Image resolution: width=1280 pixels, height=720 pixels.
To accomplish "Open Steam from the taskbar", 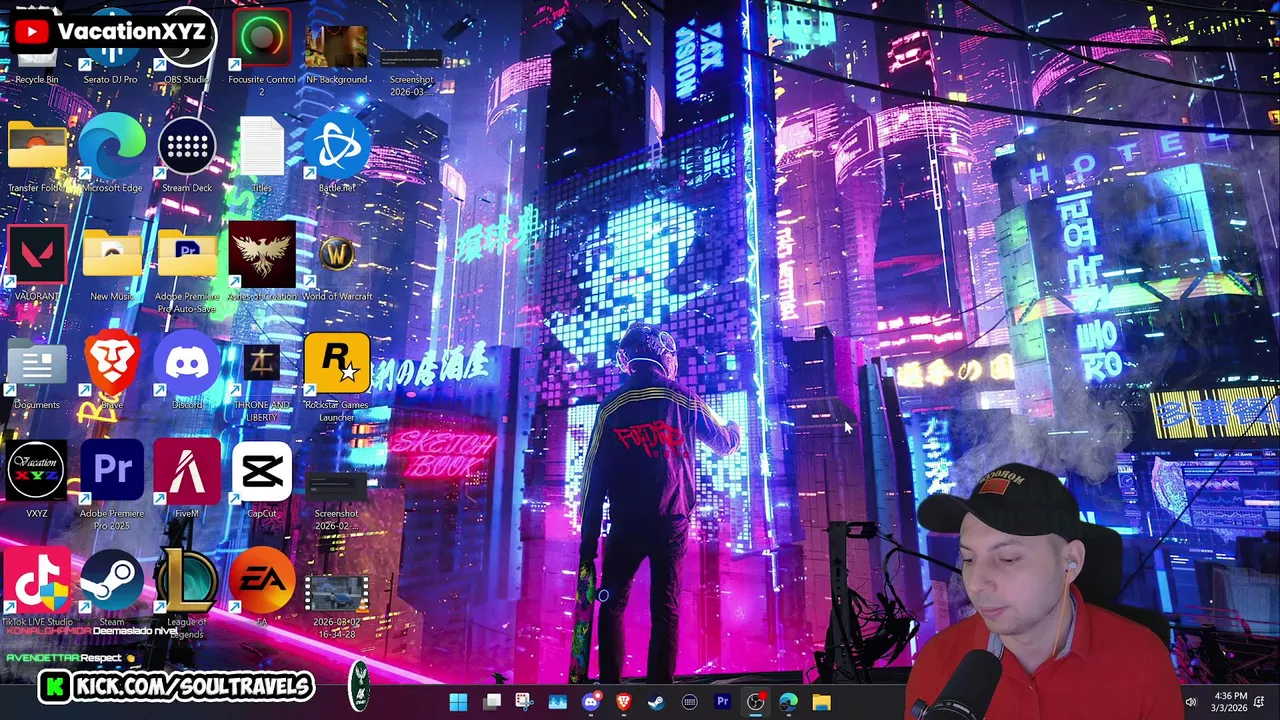I will pos(657,702).
